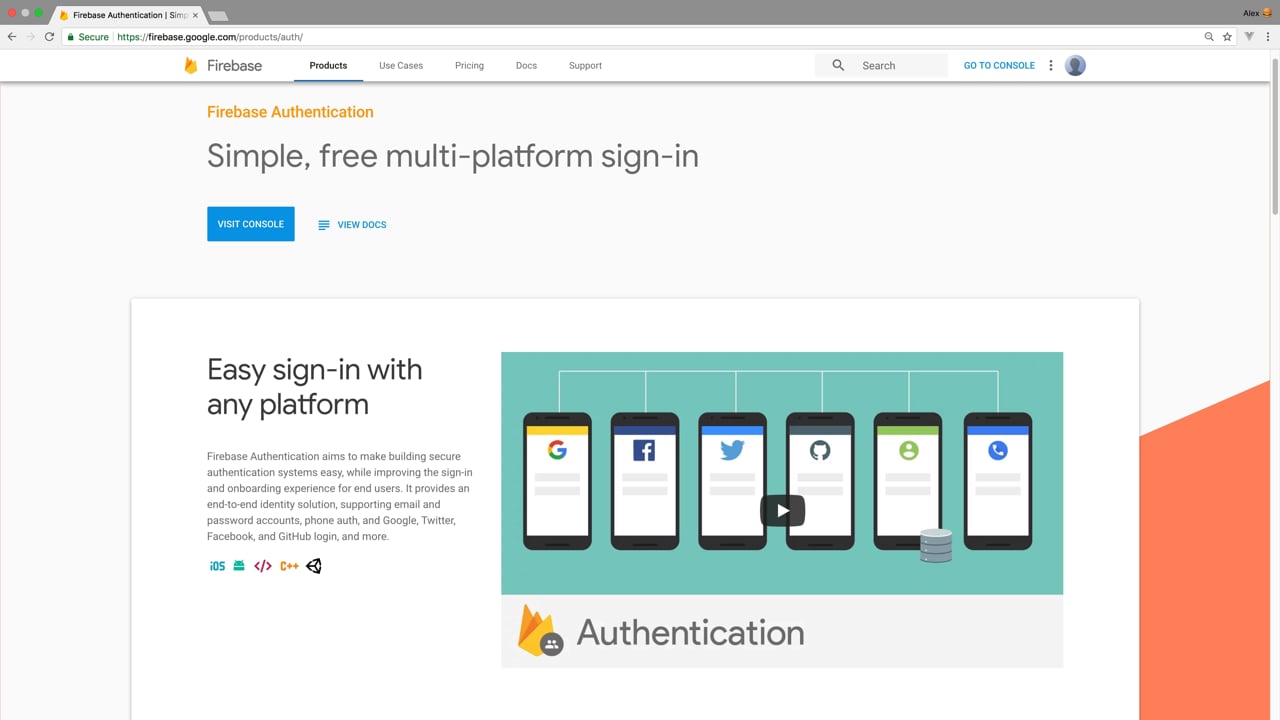The width and height of the screenshot is (1280, 720).
Task: Click the Secure lock indicator in the address bar
Action: (x=88, y=37)
